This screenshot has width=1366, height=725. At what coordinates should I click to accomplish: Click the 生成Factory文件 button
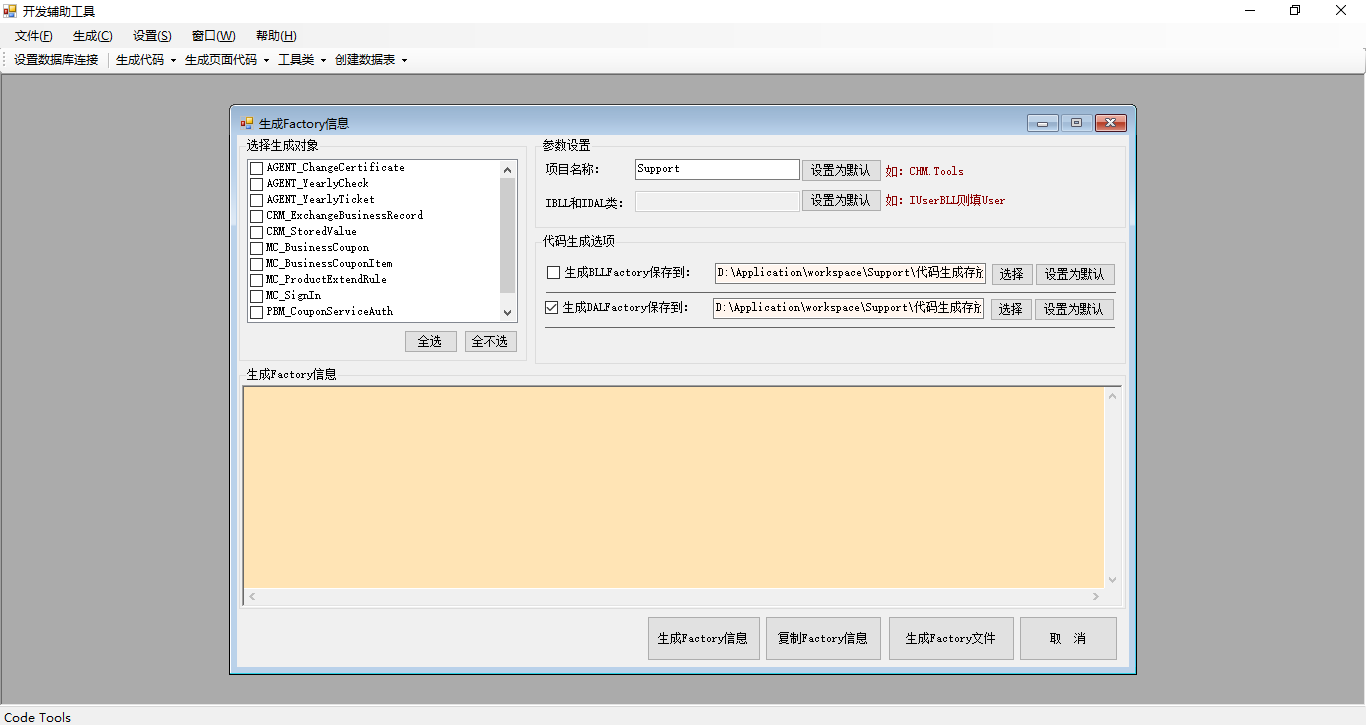coord(951,638)
